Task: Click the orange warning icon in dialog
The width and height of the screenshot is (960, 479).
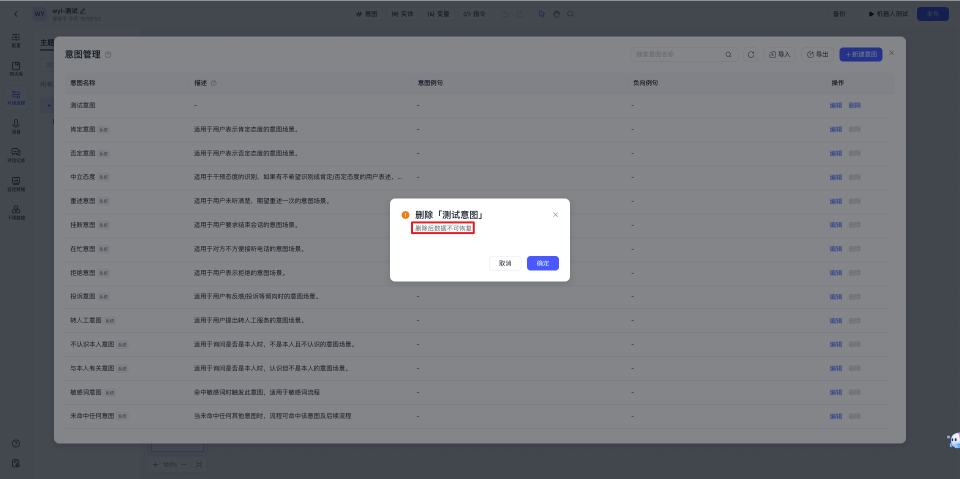Action: point(405,215)
